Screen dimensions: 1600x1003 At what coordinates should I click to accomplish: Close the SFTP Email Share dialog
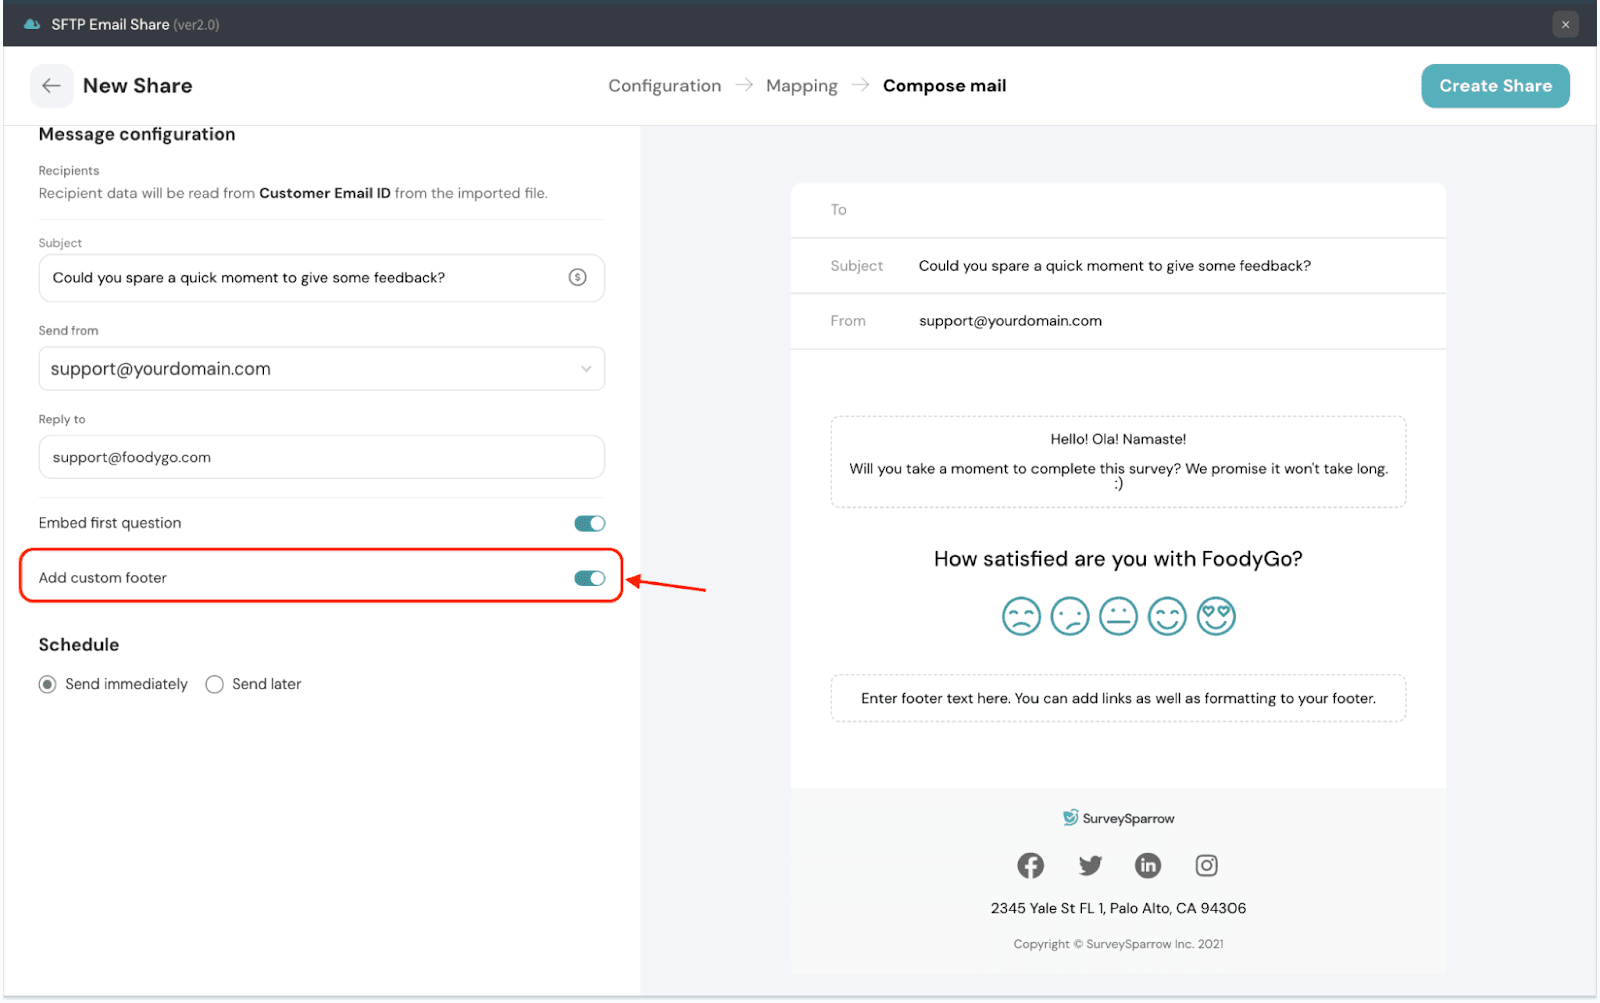pos(1565,24)
